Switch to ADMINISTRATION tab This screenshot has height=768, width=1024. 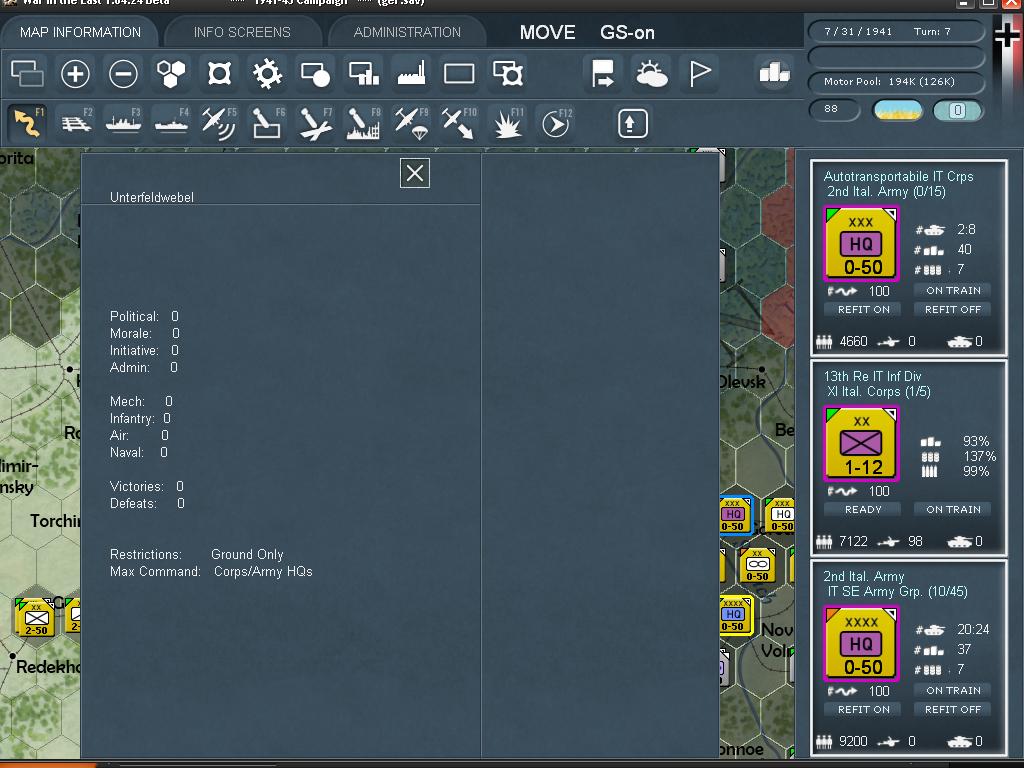407,32
